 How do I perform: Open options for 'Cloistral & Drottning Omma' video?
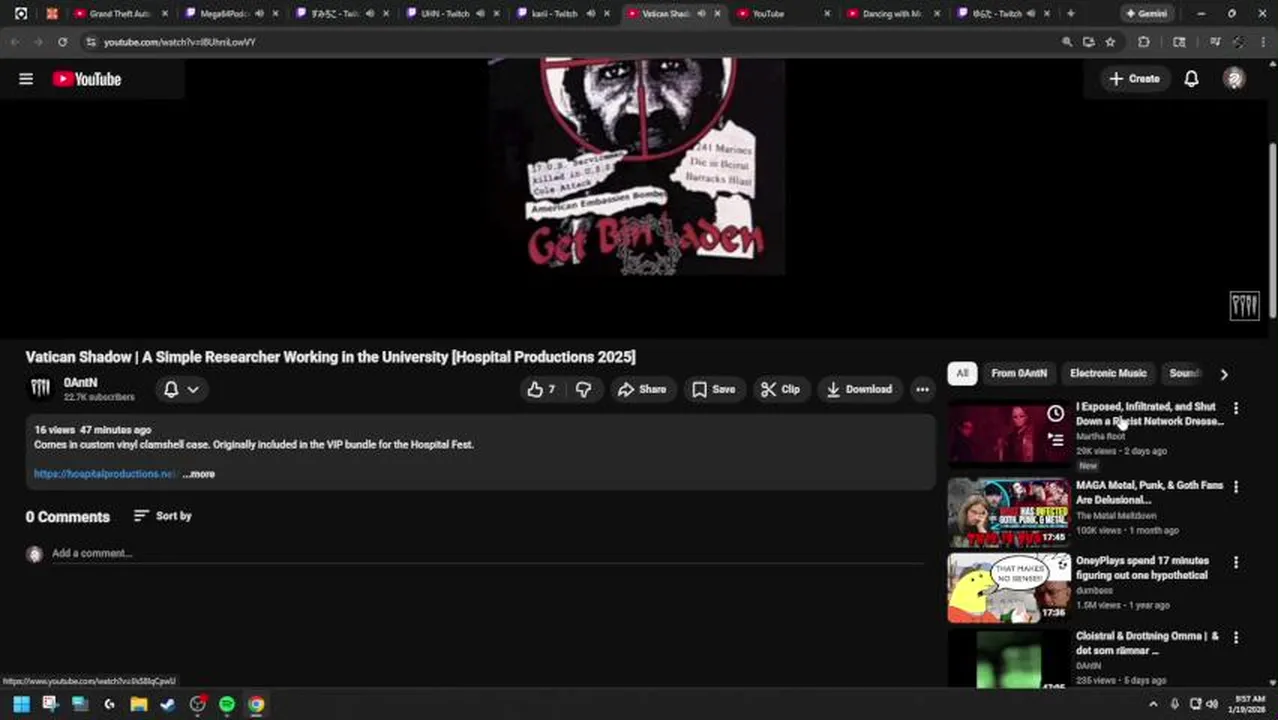point(1236,637)
